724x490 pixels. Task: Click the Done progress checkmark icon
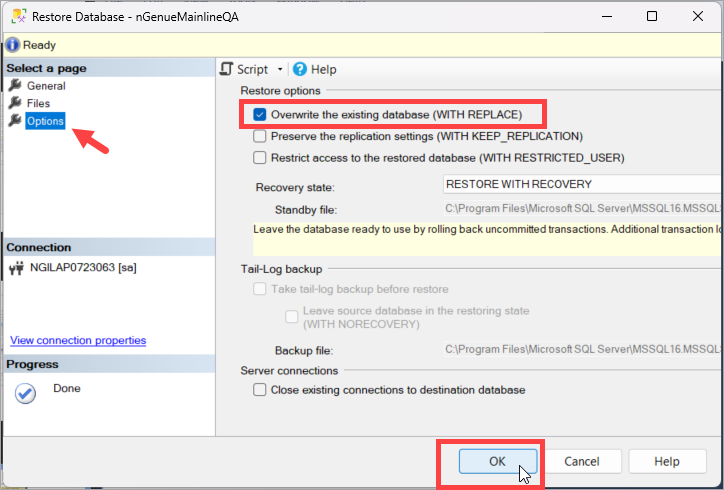point(25,393)
